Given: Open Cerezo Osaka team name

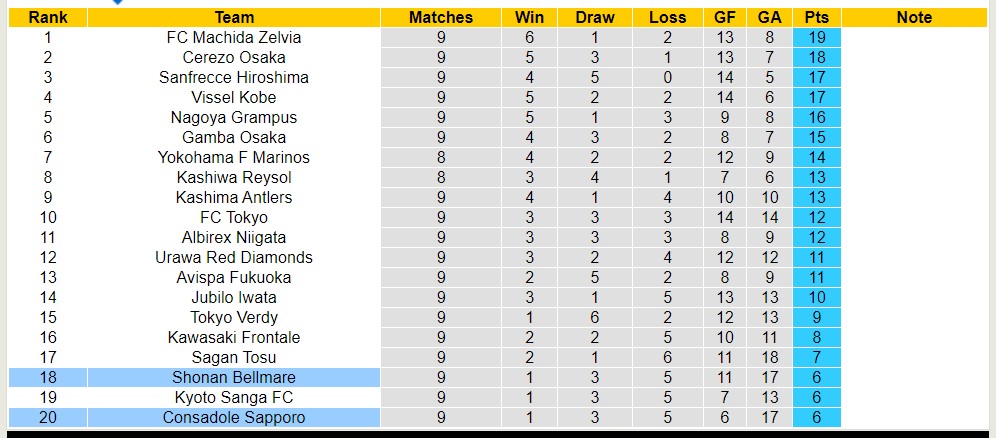Looking at the screenshot, I should coord(234,57).
